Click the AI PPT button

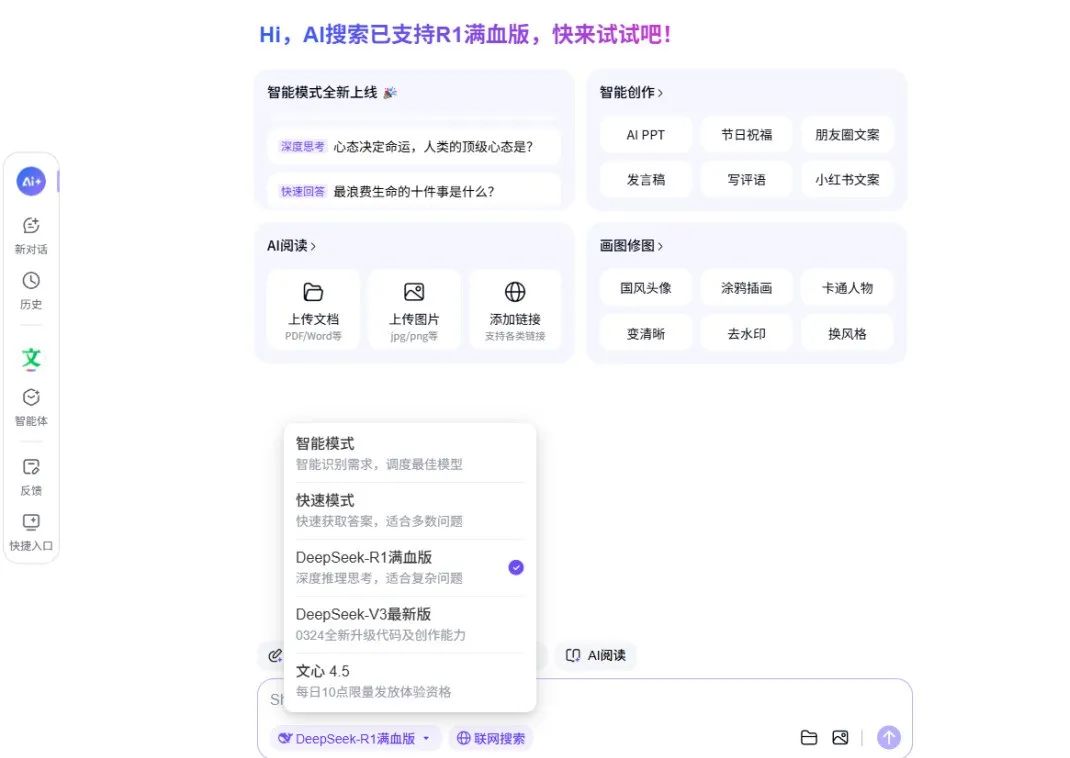pos(646,134)
